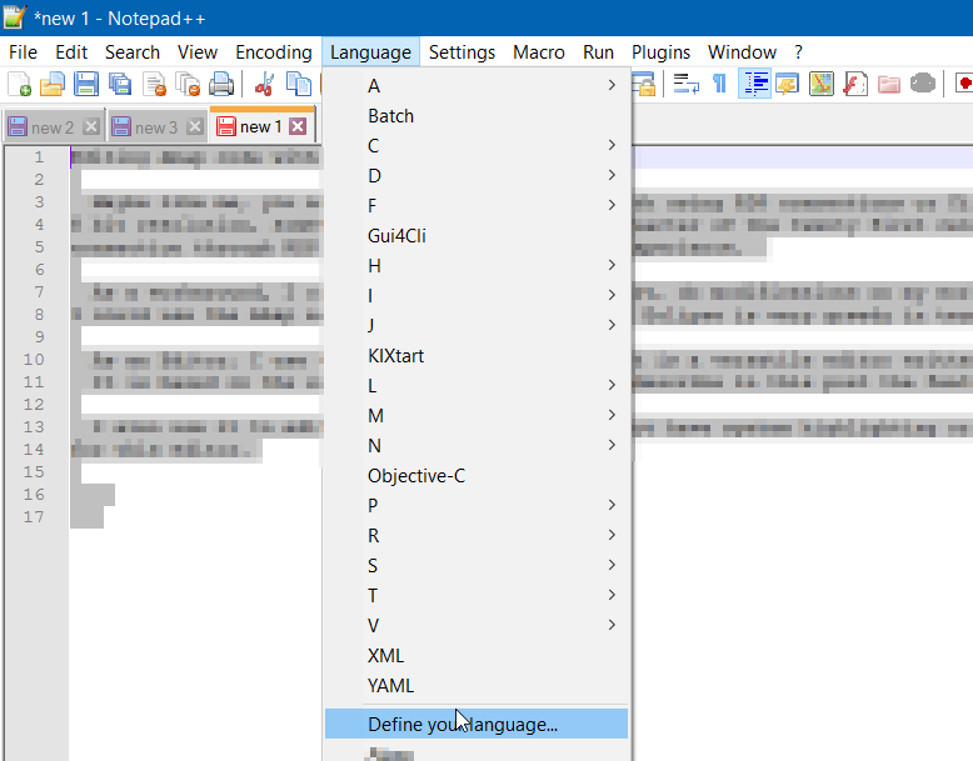Click the Open file folder icon

coord(52,84)
